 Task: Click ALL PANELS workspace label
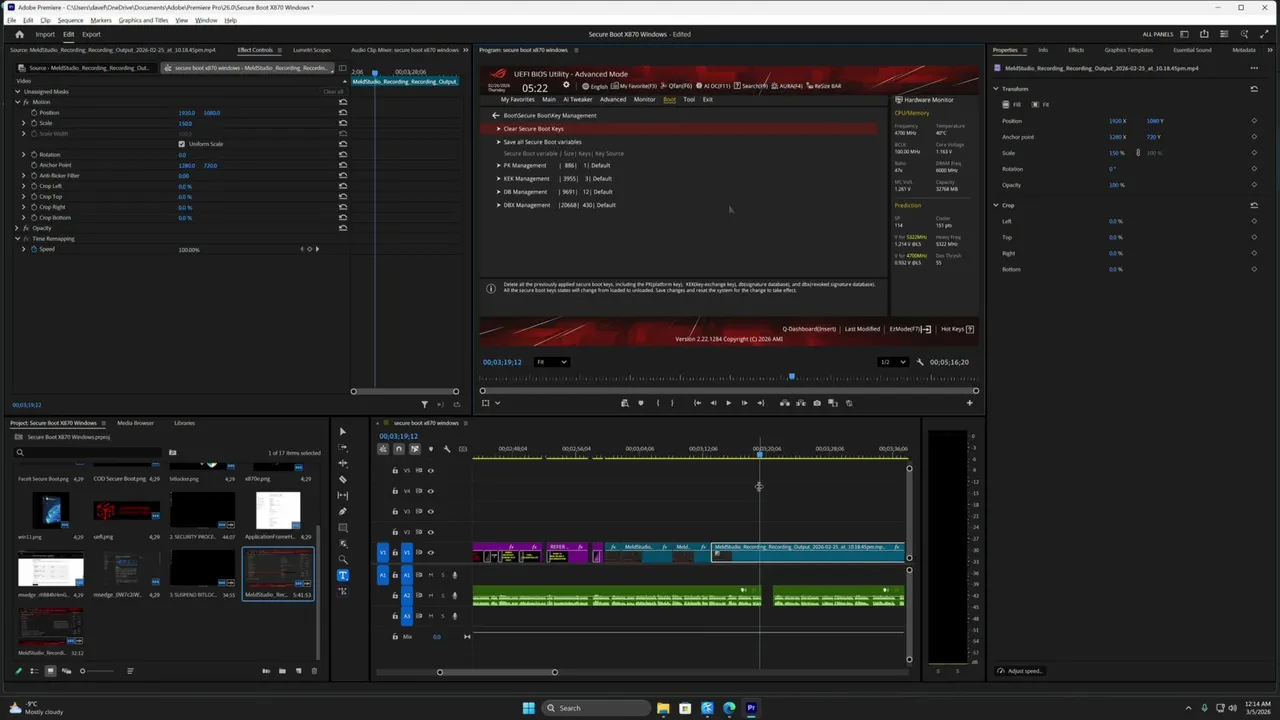click(1159, 34)
